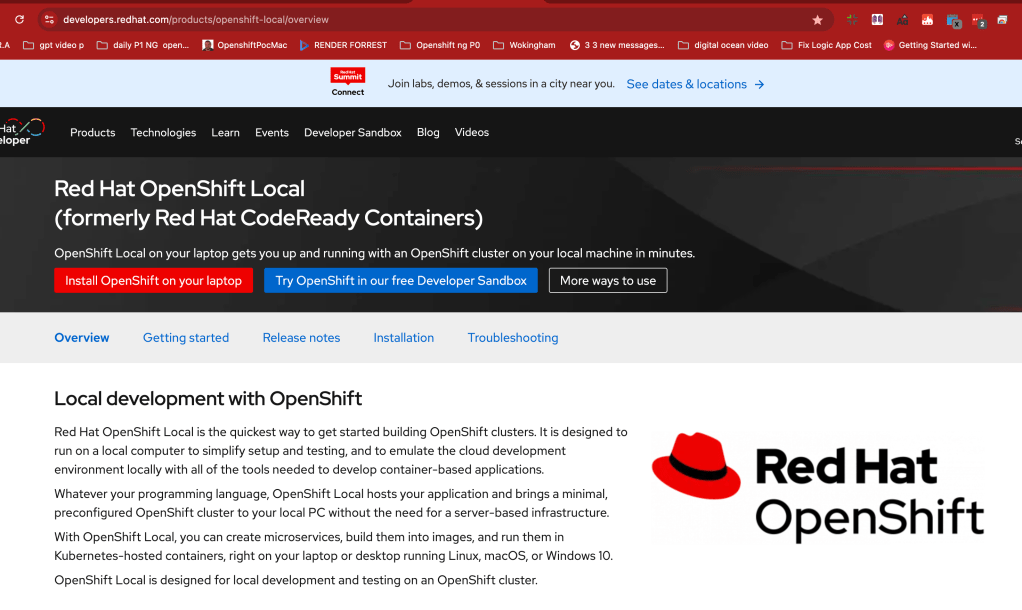The height and width of the screenshot is (610, 1022).
Task: Click 'Install OpenShift on your laptop' button
Action: tap(153, 280)
